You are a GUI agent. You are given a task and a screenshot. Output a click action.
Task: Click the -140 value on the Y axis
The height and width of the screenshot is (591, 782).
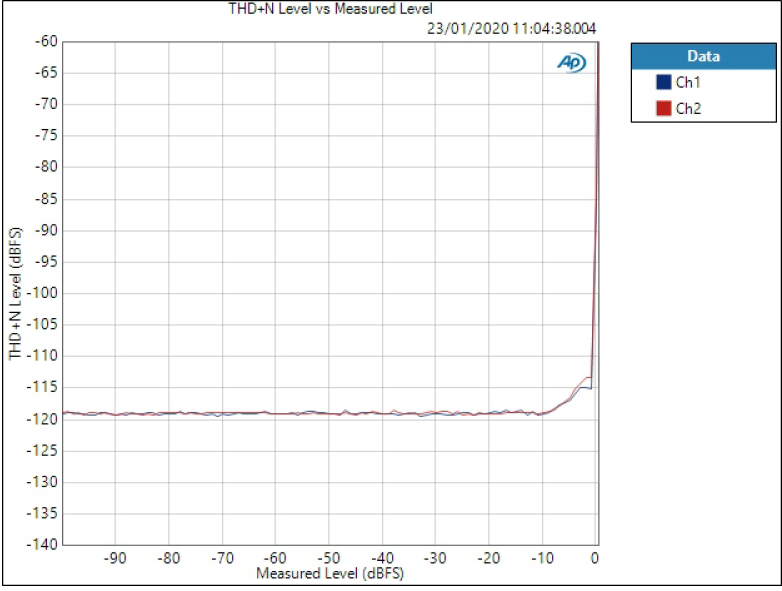(x=42, y=544)
